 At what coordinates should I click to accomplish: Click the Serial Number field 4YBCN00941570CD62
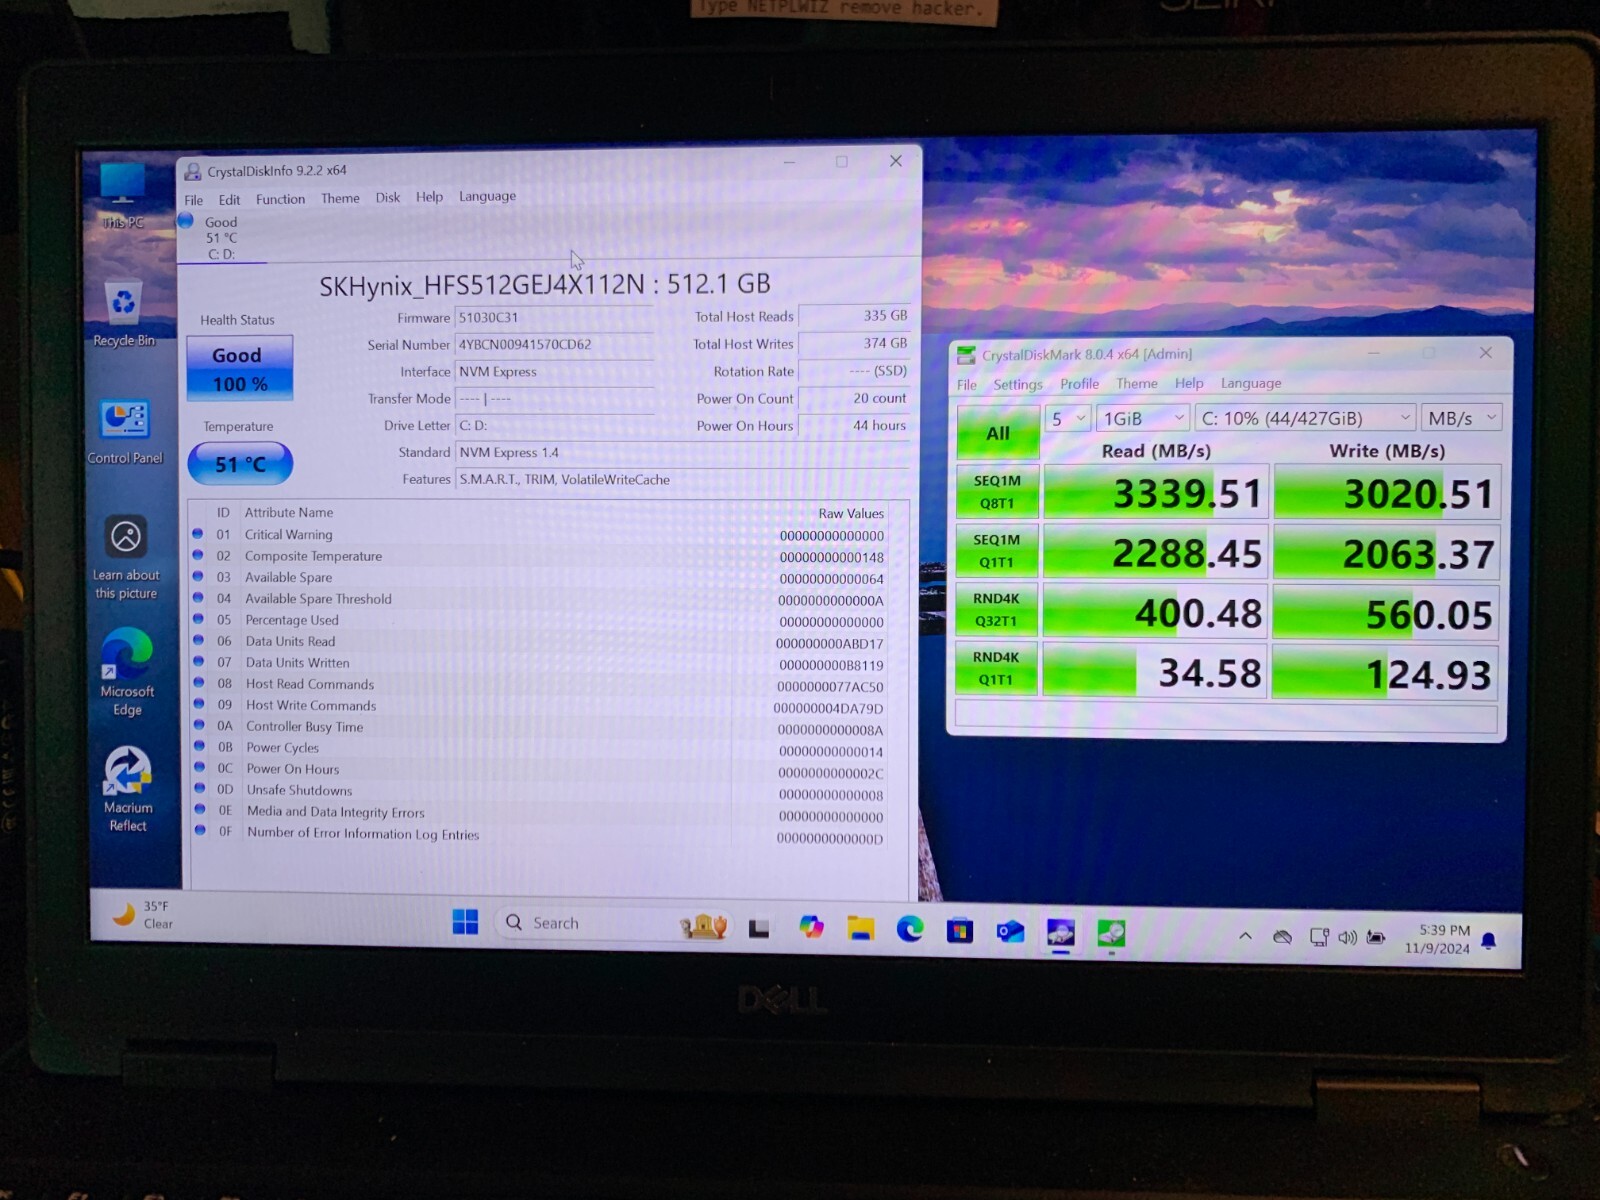pyautogui.click(x=554, y=344)
